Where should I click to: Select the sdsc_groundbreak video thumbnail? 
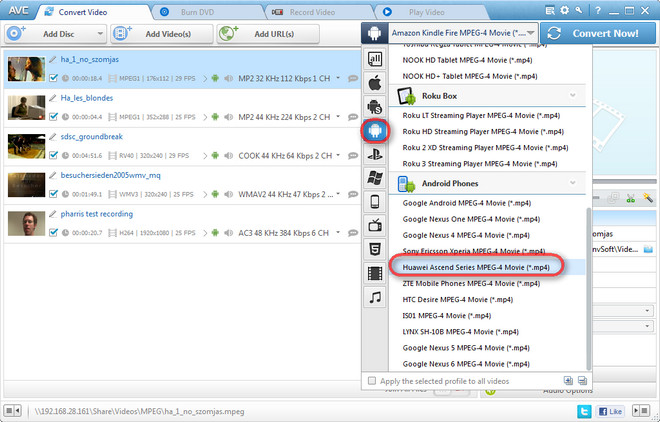pyautogui.click(x=27, y=146)
